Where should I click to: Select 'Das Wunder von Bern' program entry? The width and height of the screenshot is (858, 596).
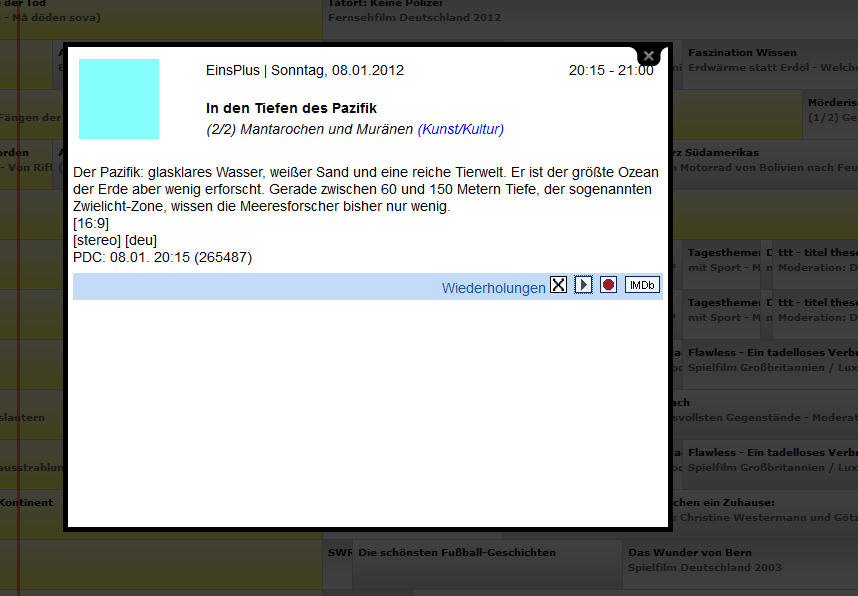click(740, 564)
